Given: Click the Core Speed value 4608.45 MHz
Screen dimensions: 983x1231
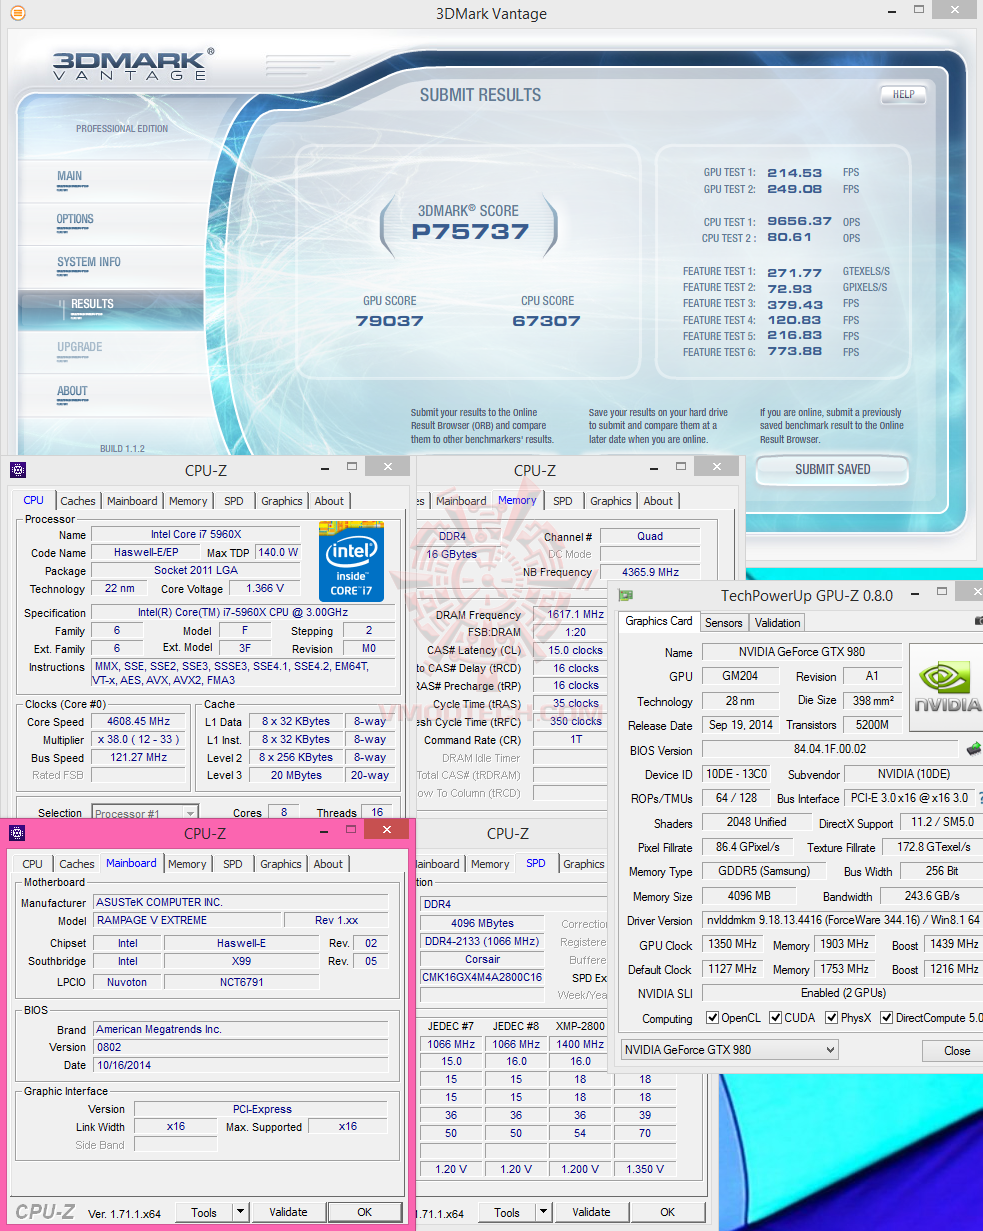Looking at the screenshot, I should [140, 721].
